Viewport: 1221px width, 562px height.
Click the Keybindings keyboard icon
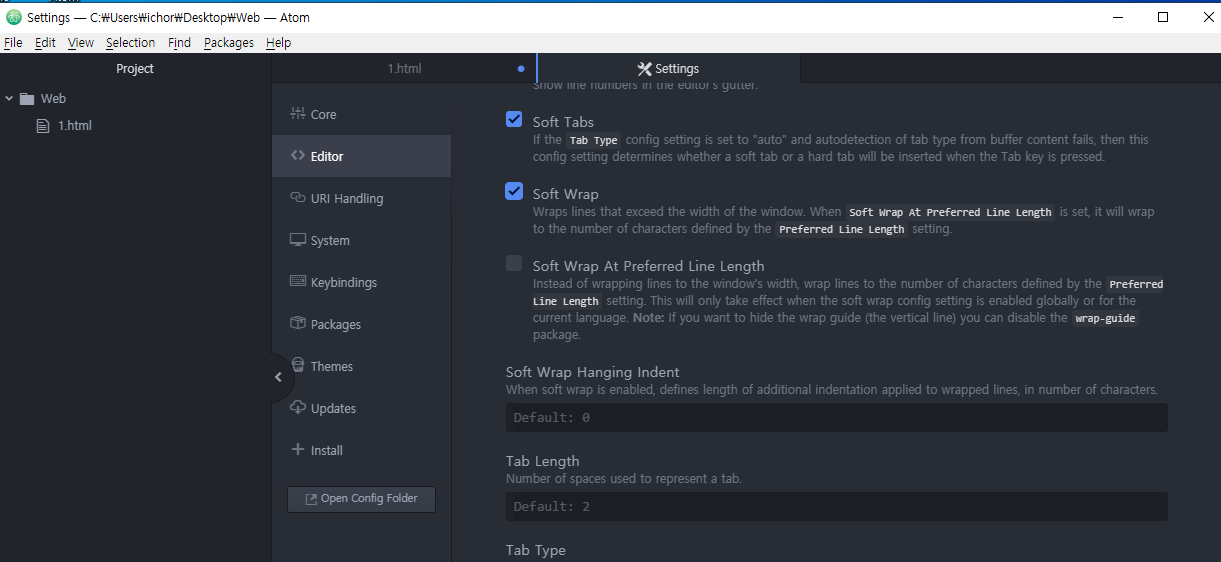(x=297, y=282)
